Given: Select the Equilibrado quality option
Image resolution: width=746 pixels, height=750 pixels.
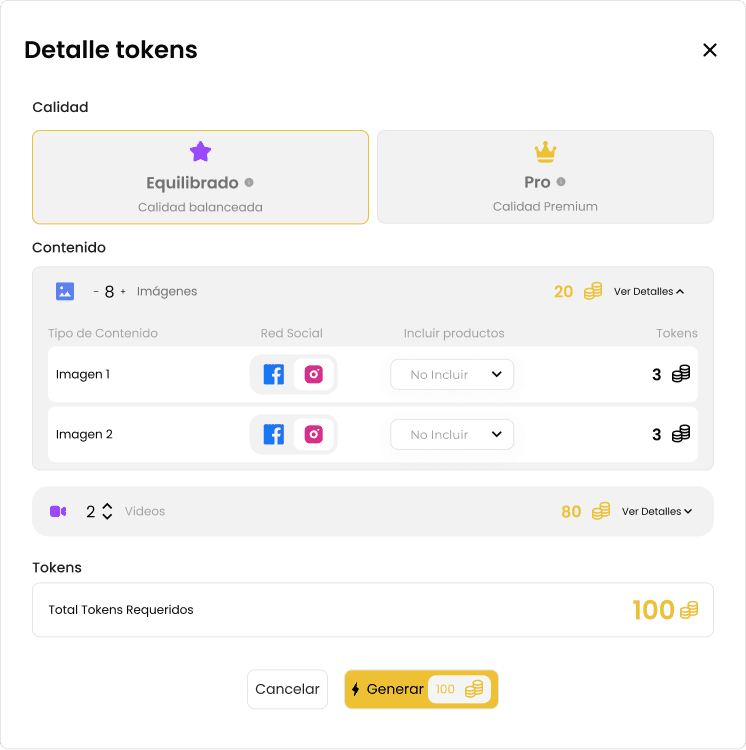Looking at the screenshot, I should (x=200, y=177).
